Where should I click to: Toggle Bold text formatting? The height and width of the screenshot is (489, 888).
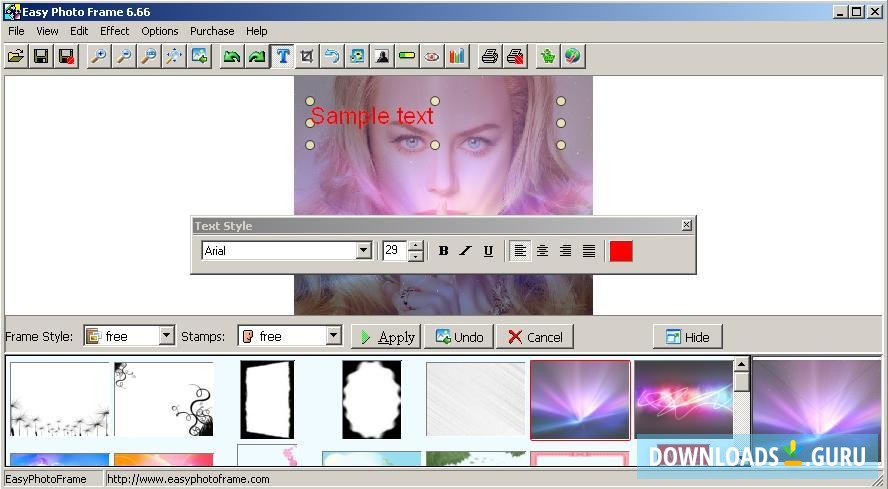tap(443, 251)
